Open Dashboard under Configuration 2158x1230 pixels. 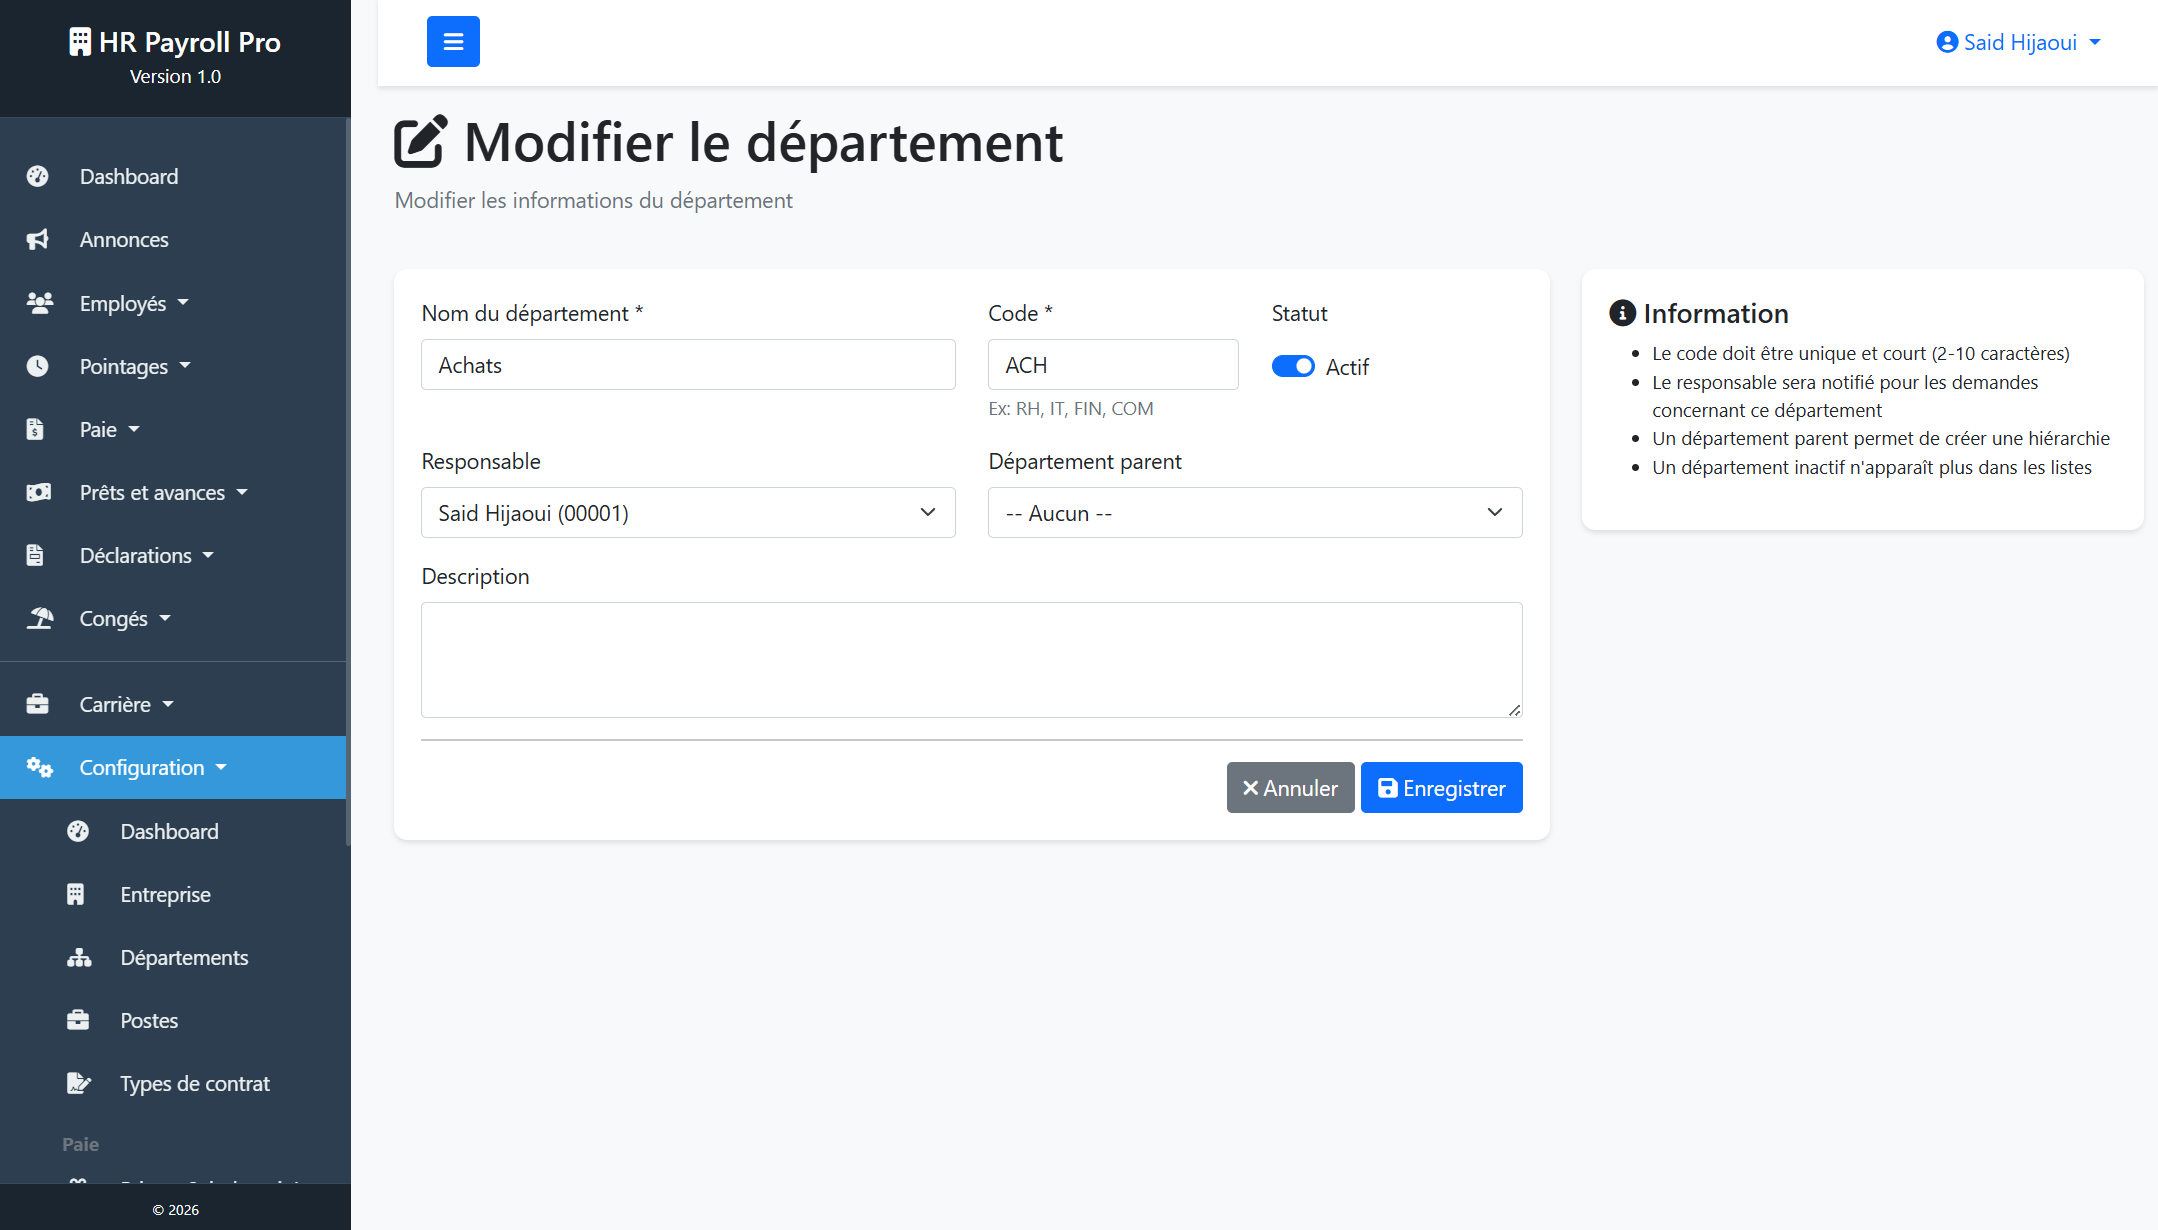point(173,831)
